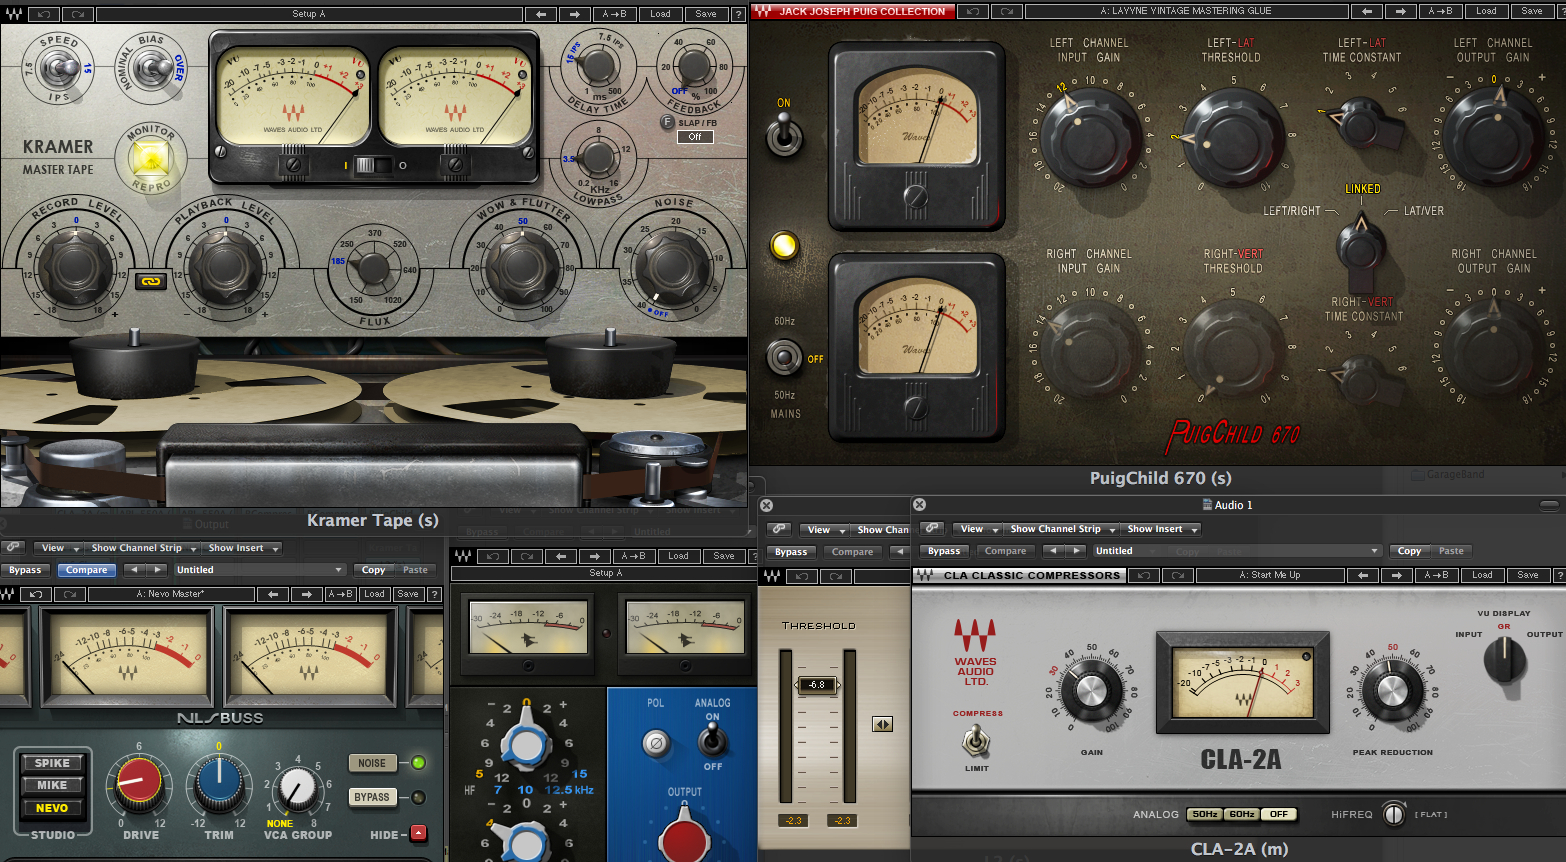This screenshot has height=862, width=1566.
Task: Open Show Insert dropdown in CLA-2A window
Action: pos(1161,529)
